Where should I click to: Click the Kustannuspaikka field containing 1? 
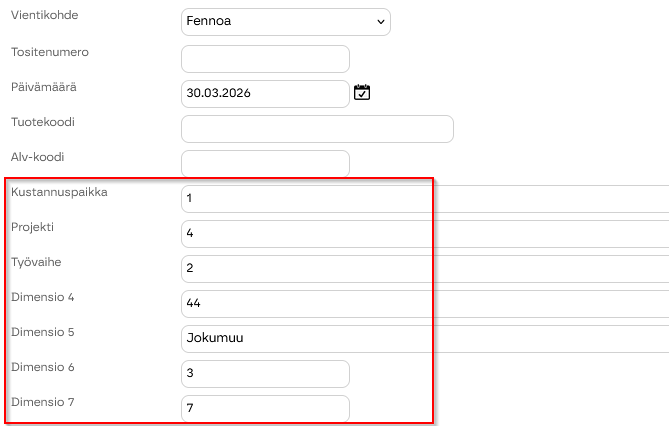coord(420,199)
